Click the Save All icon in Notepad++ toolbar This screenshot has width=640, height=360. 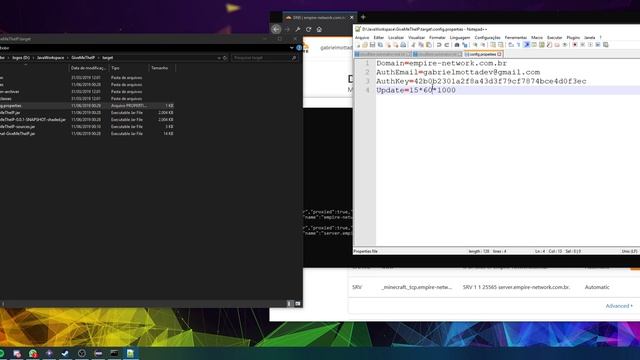pos(380,45)
